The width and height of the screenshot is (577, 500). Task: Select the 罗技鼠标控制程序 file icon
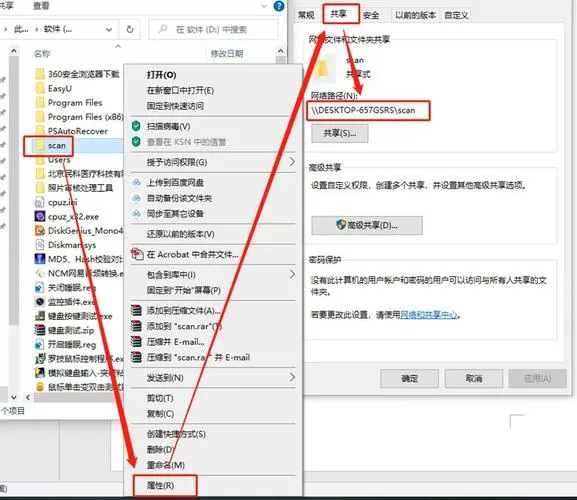click(40, 359)
